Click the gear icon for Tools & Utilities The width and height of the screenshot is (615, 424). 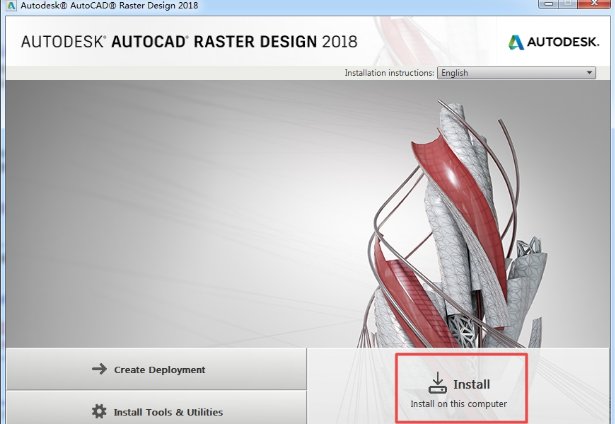[99, 411]
